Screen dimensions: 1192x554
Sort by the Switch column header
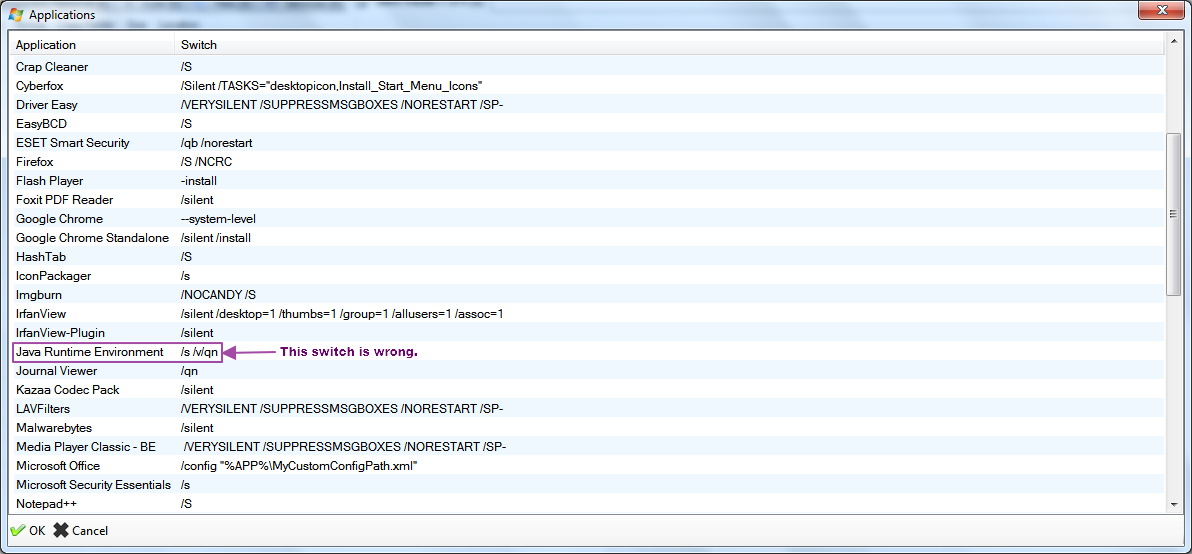199,45
